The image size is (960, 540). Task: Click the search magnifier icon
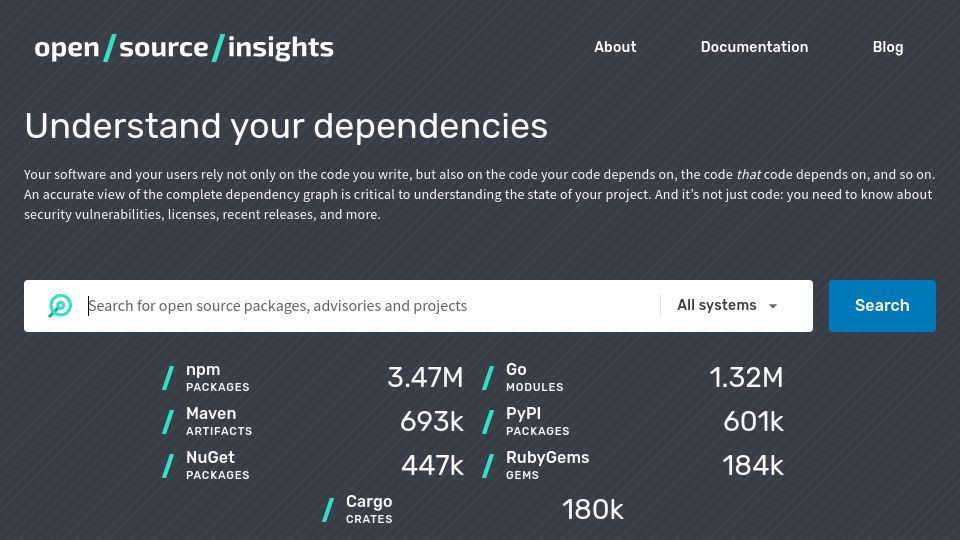[60, 306]
